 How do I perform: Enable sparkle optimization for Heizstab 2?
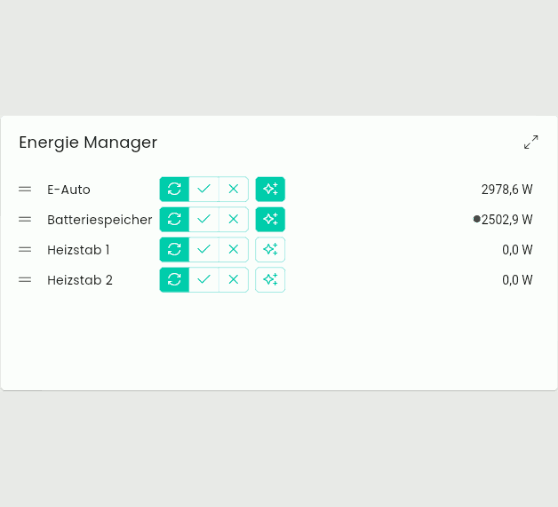point(270,280)
